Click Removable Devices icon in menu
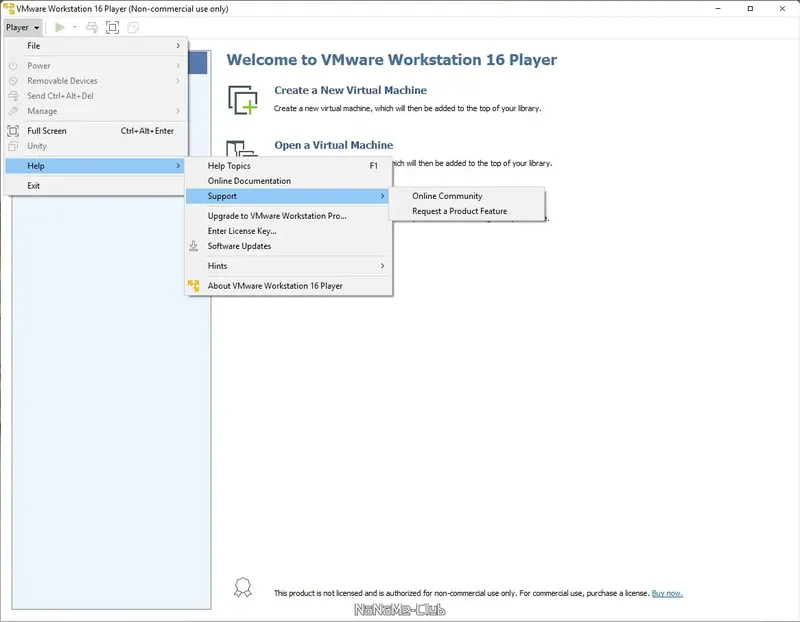 click(x=13, y=81)
